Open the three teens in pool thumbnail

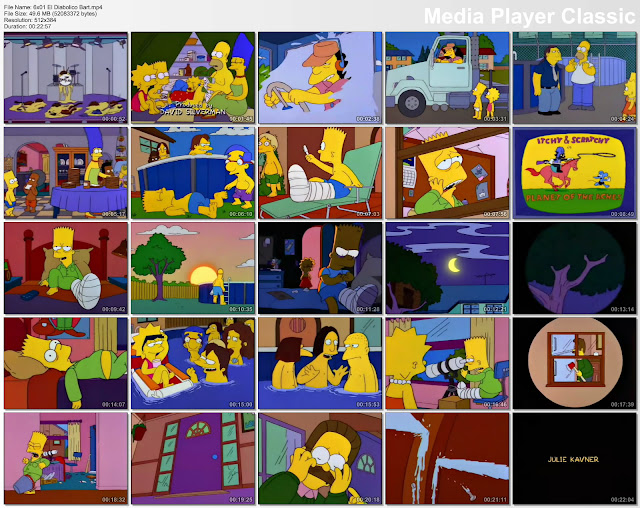(x=320, y=363)
